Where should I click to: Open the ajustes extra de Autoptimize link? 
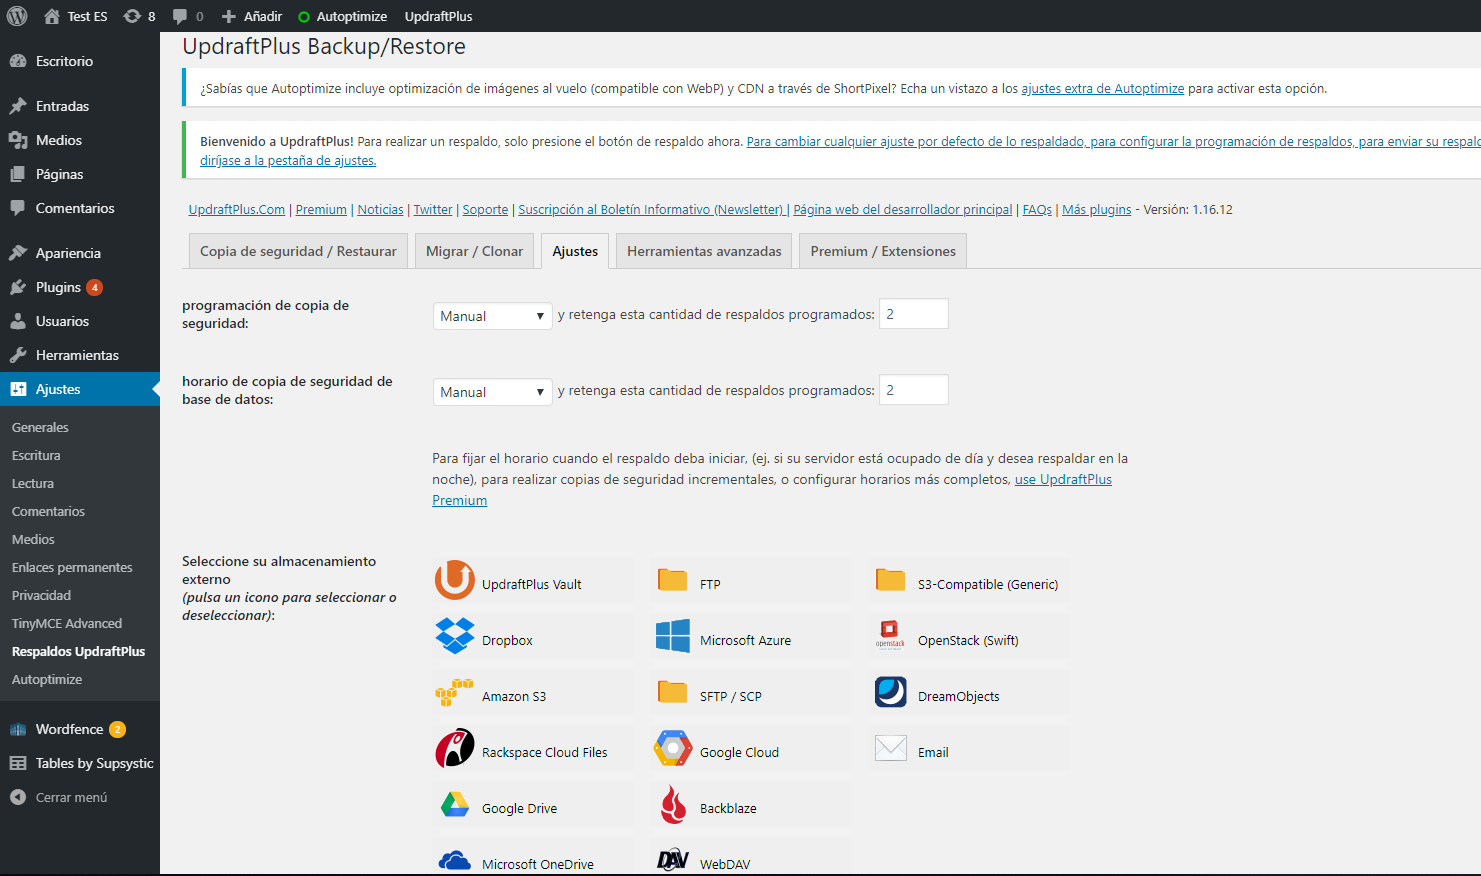pyautogui.click(x=1102, y=89)
